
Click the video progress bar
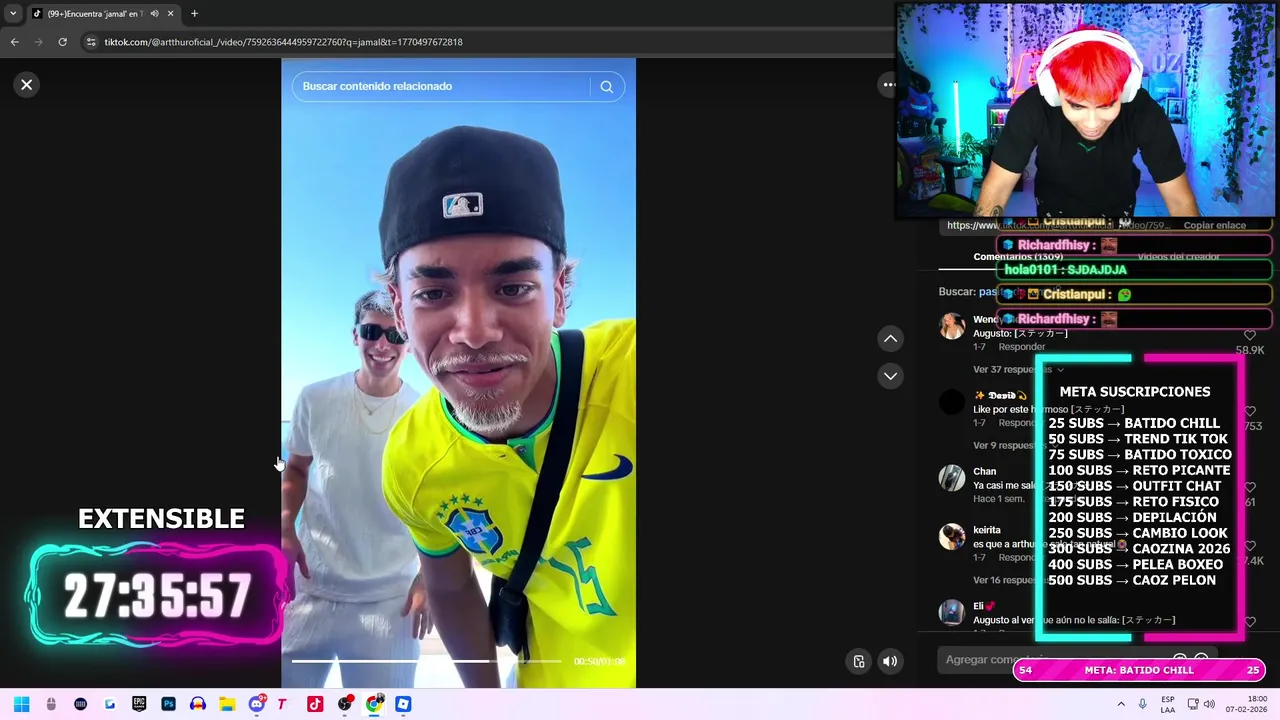[x=427, y=661]
